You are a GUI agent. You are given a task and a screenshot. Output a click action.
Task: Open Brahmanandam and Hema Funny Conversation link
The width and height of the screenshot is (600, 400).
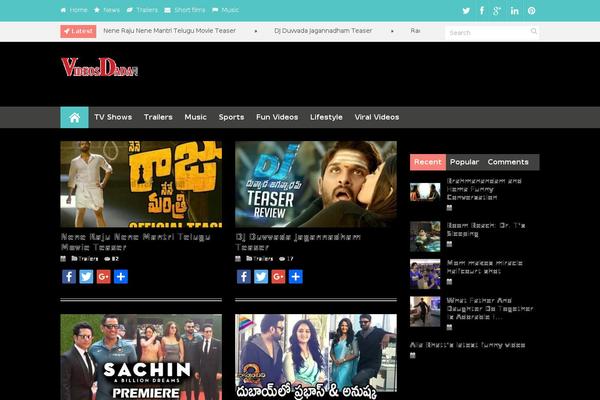pos(484,189)
